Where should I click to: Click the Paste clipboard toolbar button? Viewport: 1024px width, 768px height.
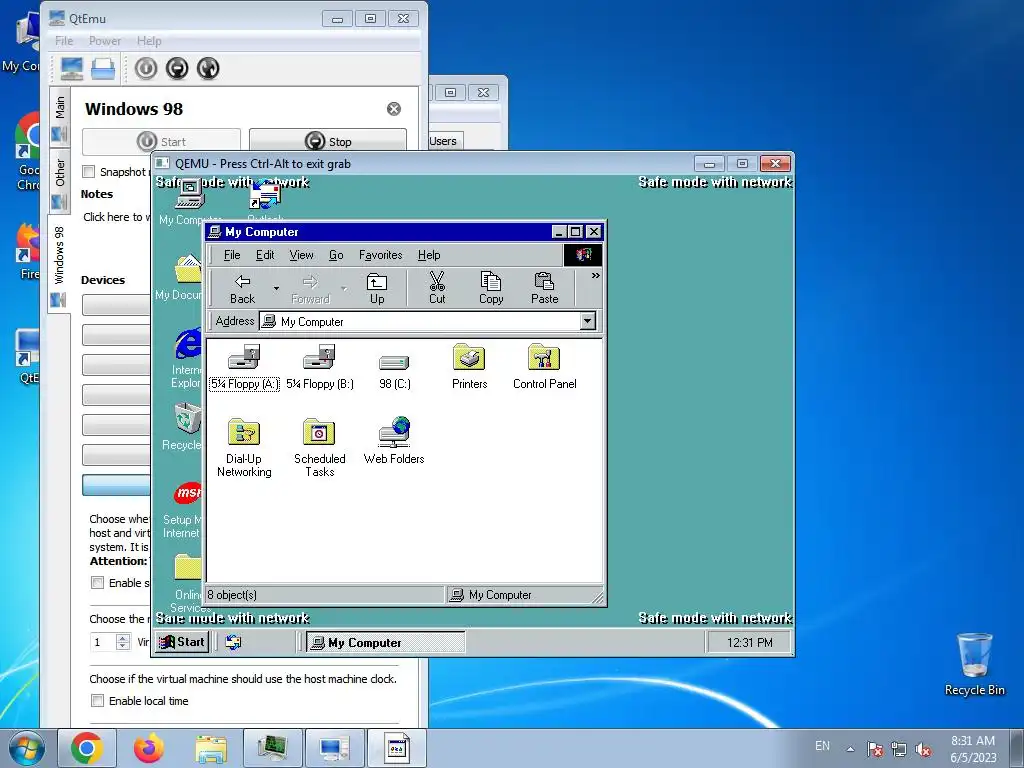pyautogui.click(x=544, y=289)
